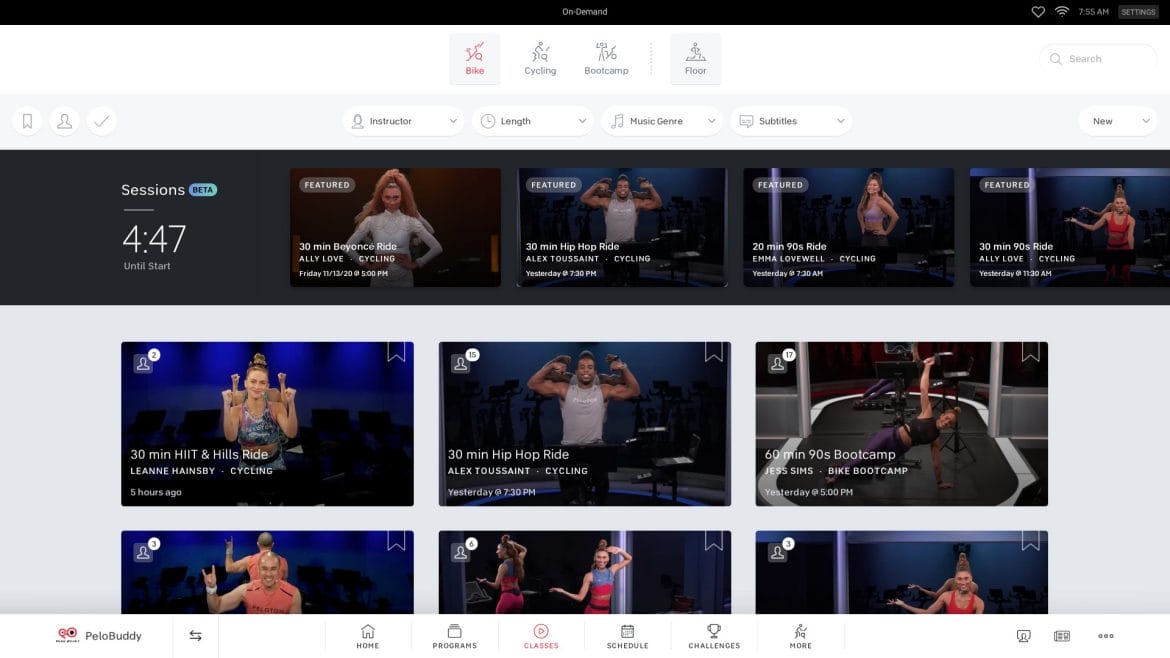Click friends icon on HIIT & Hills Ride

coord(143,363)
